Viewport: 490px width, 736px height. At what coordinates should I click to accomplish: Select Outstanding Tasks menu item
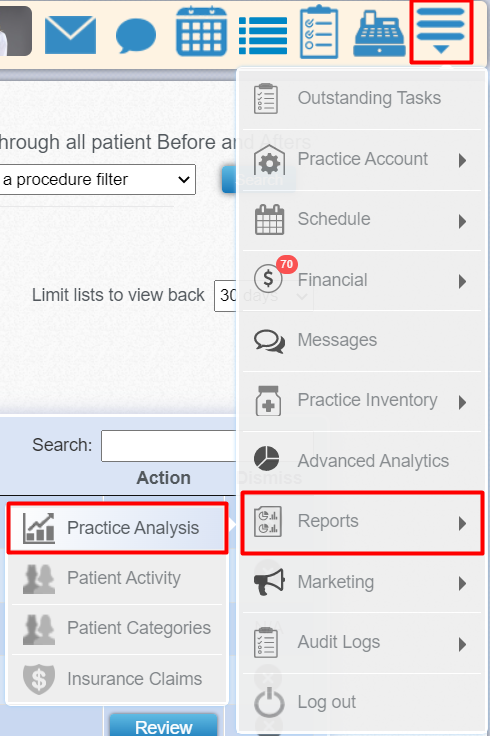coord(362,99)
